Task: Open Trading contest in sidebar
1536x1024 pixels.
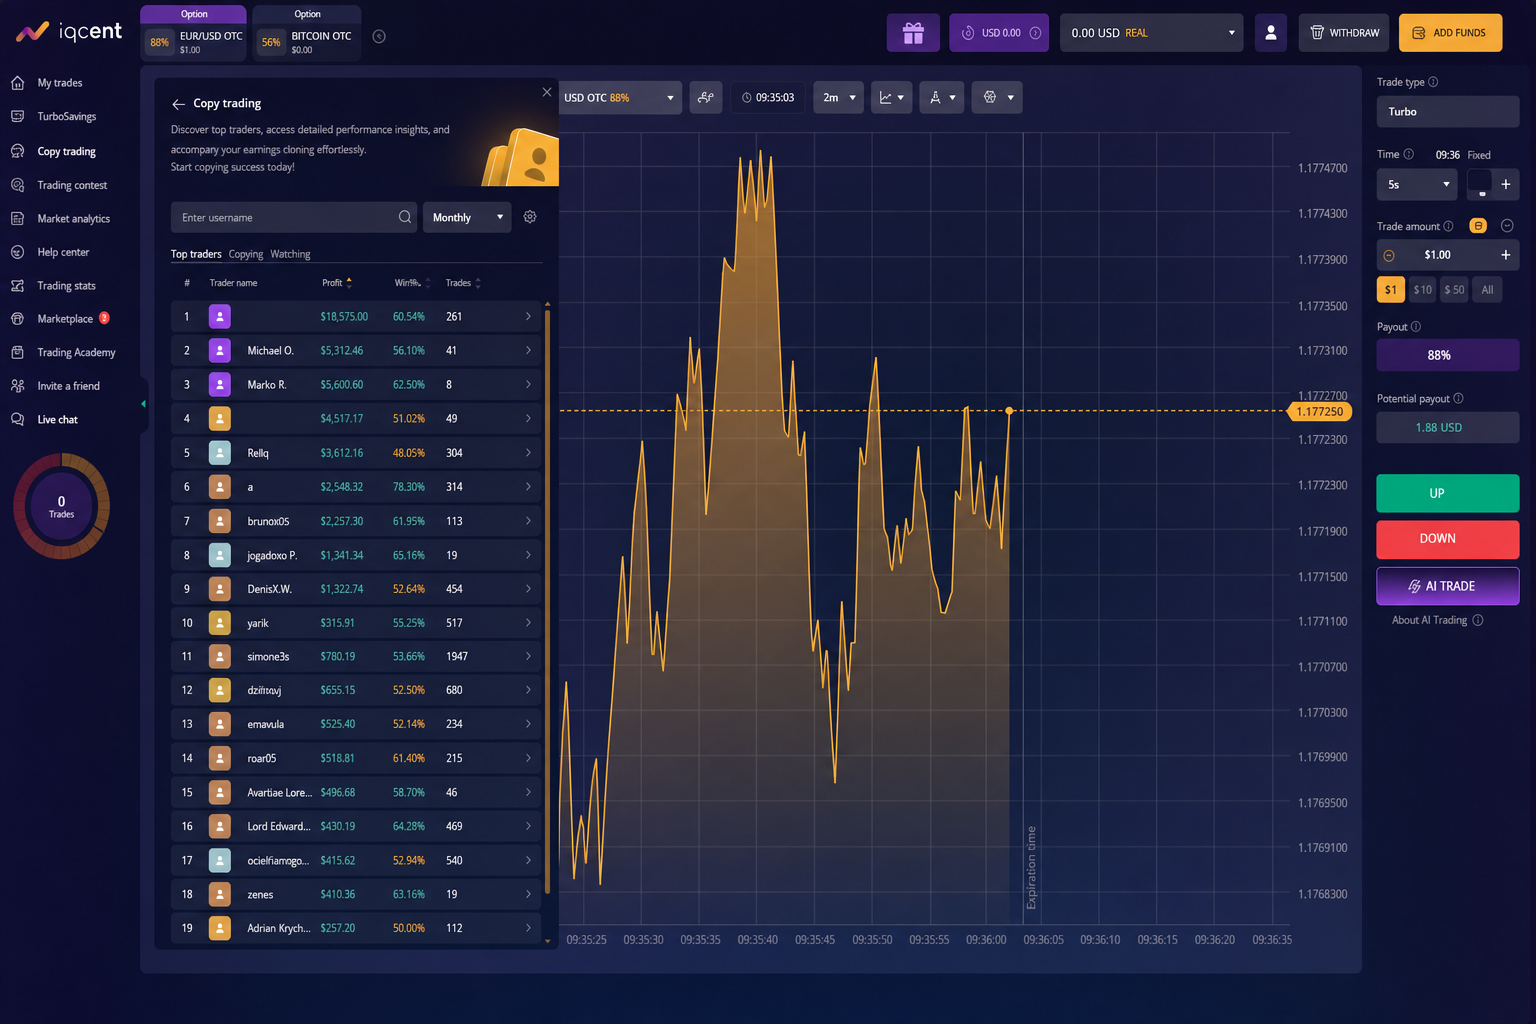Action: click(x=72, y=185)
